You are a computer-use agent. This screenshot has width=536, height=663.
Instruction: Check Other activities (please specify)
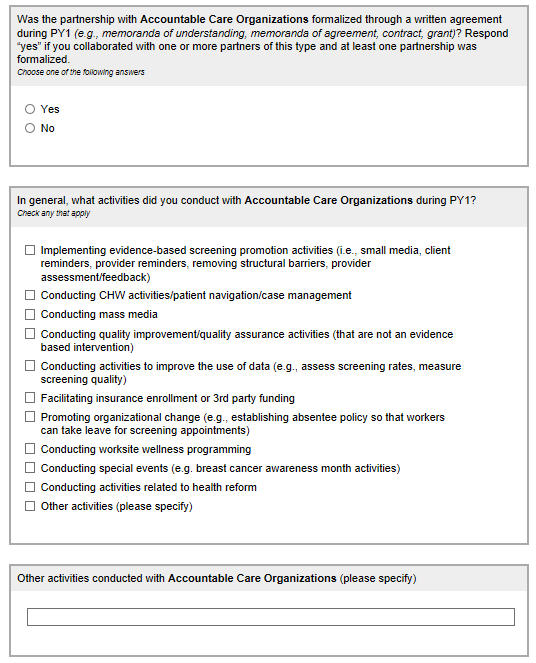tap(30, 506)
